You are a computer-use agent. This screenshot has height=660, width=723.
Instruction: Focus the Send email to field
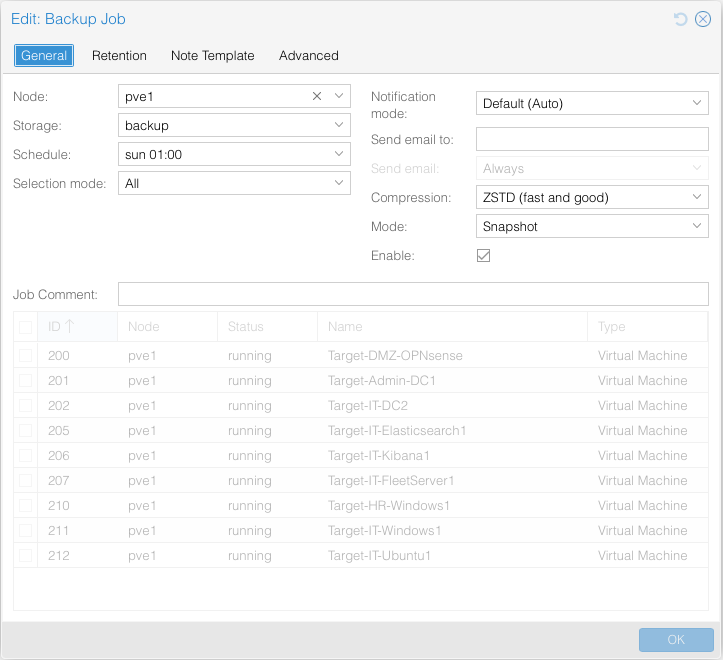[x=591, y=139]
